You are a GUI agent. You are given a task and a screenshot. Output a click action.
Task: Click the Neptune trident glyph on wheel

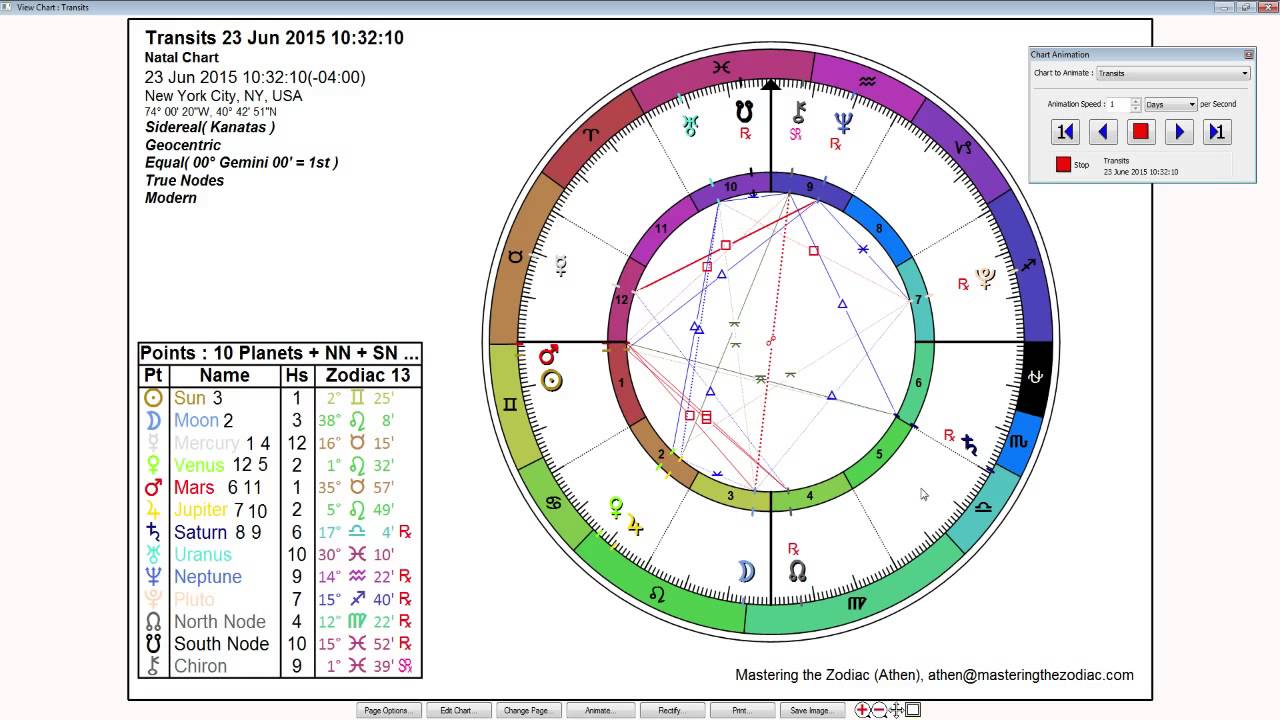pyautogui.click(x=844, y=122)
